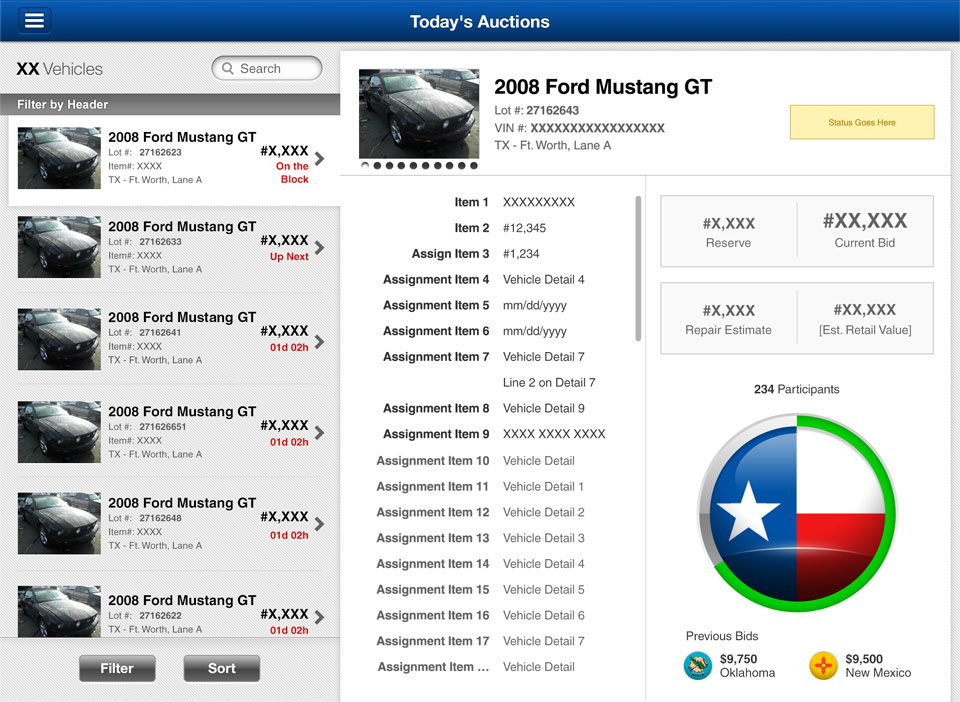Click the yellow Status Goes Here box

pyautogui.click(x=861, y=122)
